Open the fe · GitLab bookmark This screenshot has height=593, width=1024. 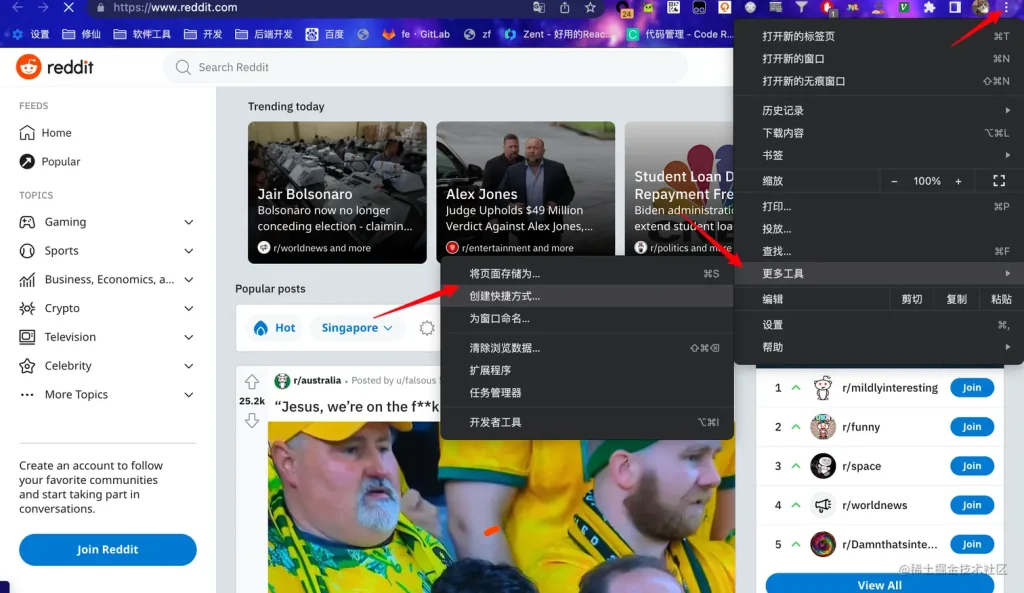pos(416,34)
